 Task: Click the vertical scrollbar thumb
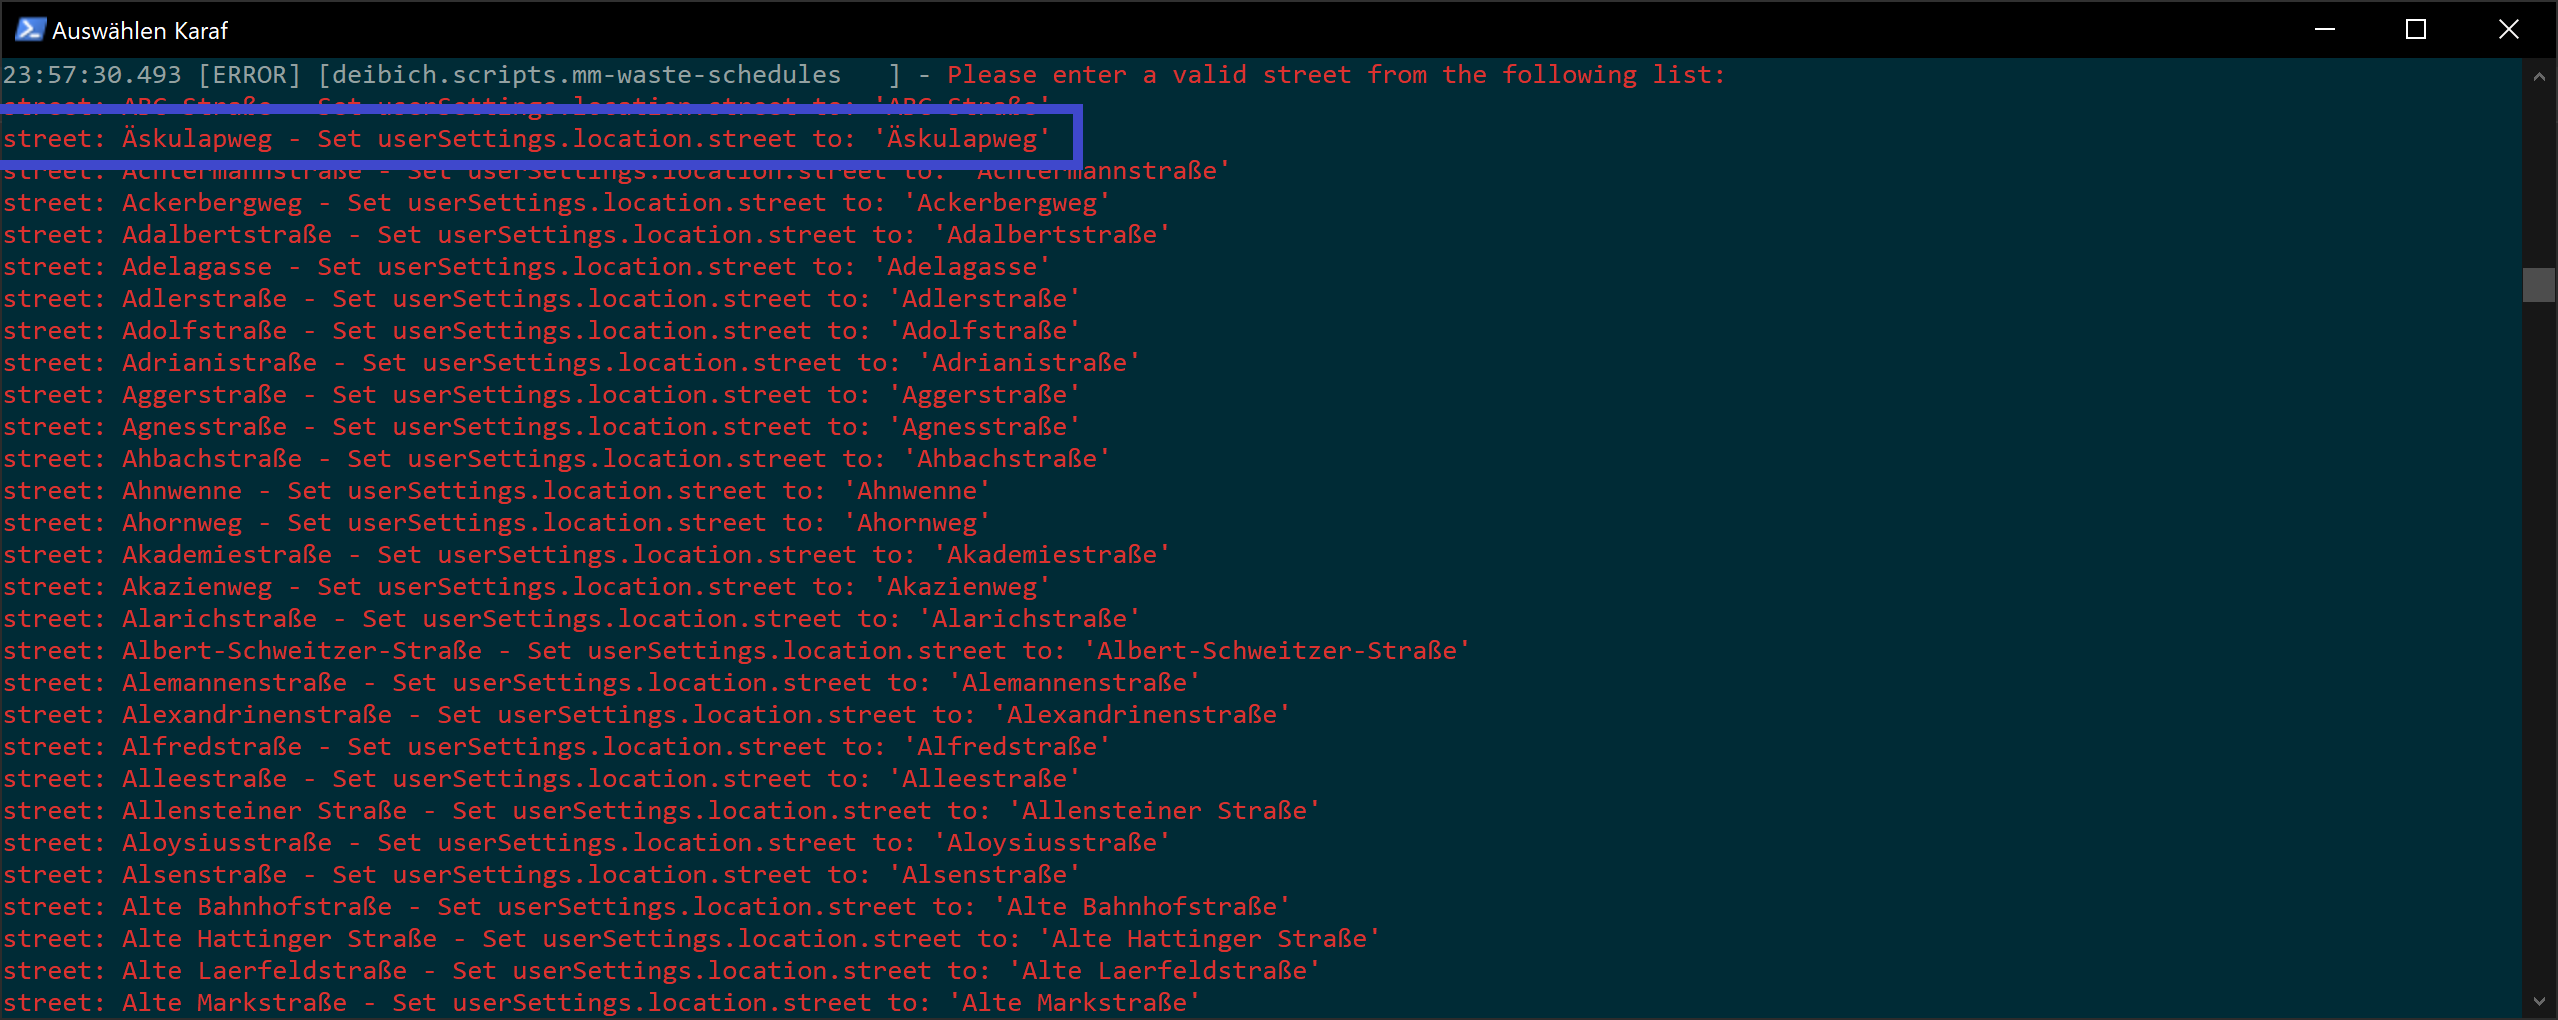[2539, 285]
